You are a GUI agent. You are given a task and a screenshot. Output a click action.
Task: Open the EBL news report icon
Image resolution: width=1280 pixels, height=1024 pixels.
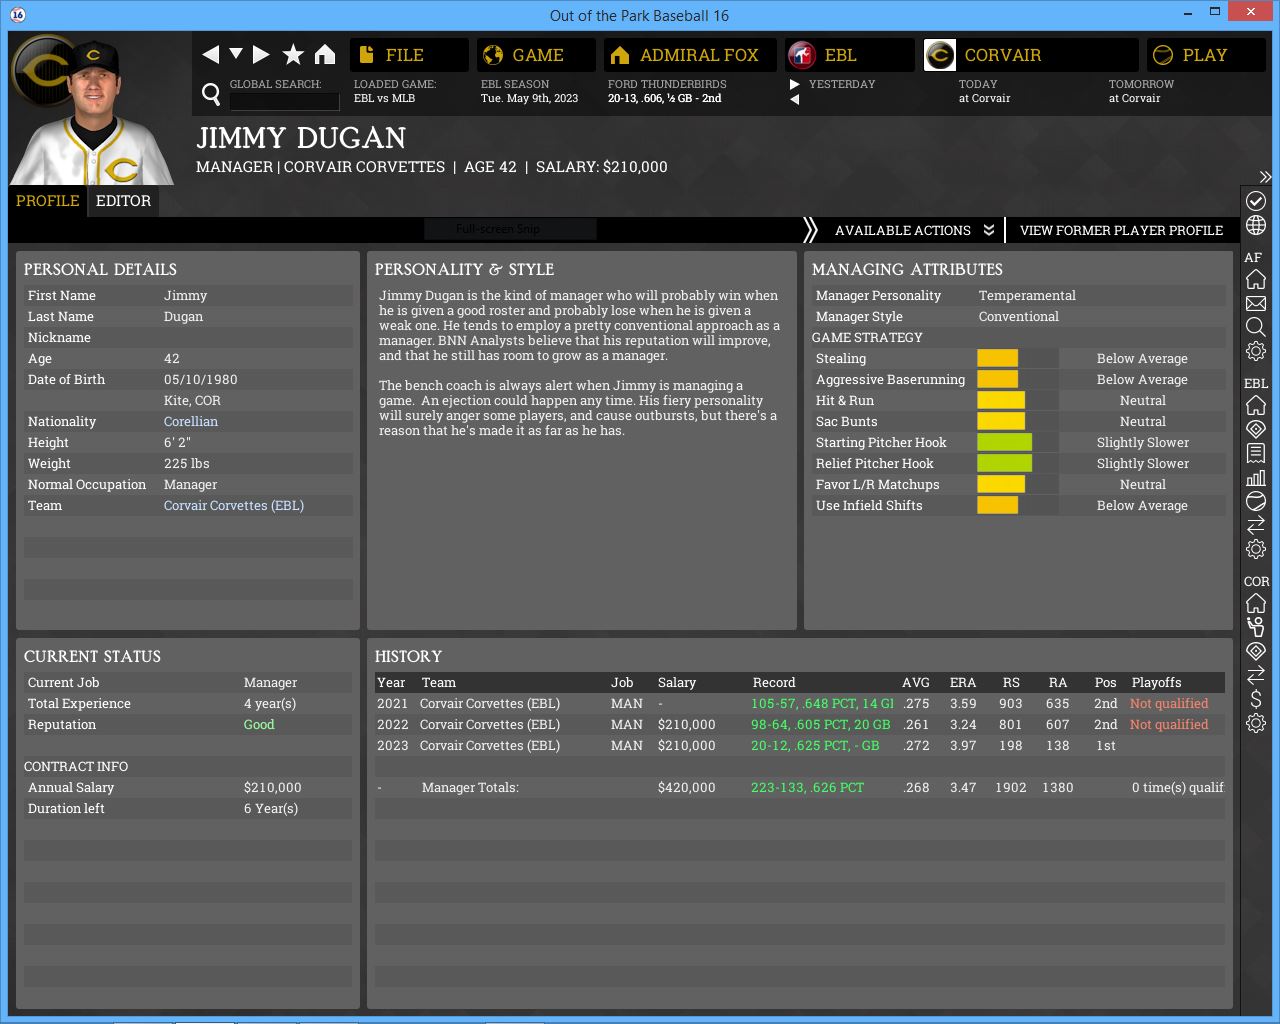click(x=1256, y=453)
